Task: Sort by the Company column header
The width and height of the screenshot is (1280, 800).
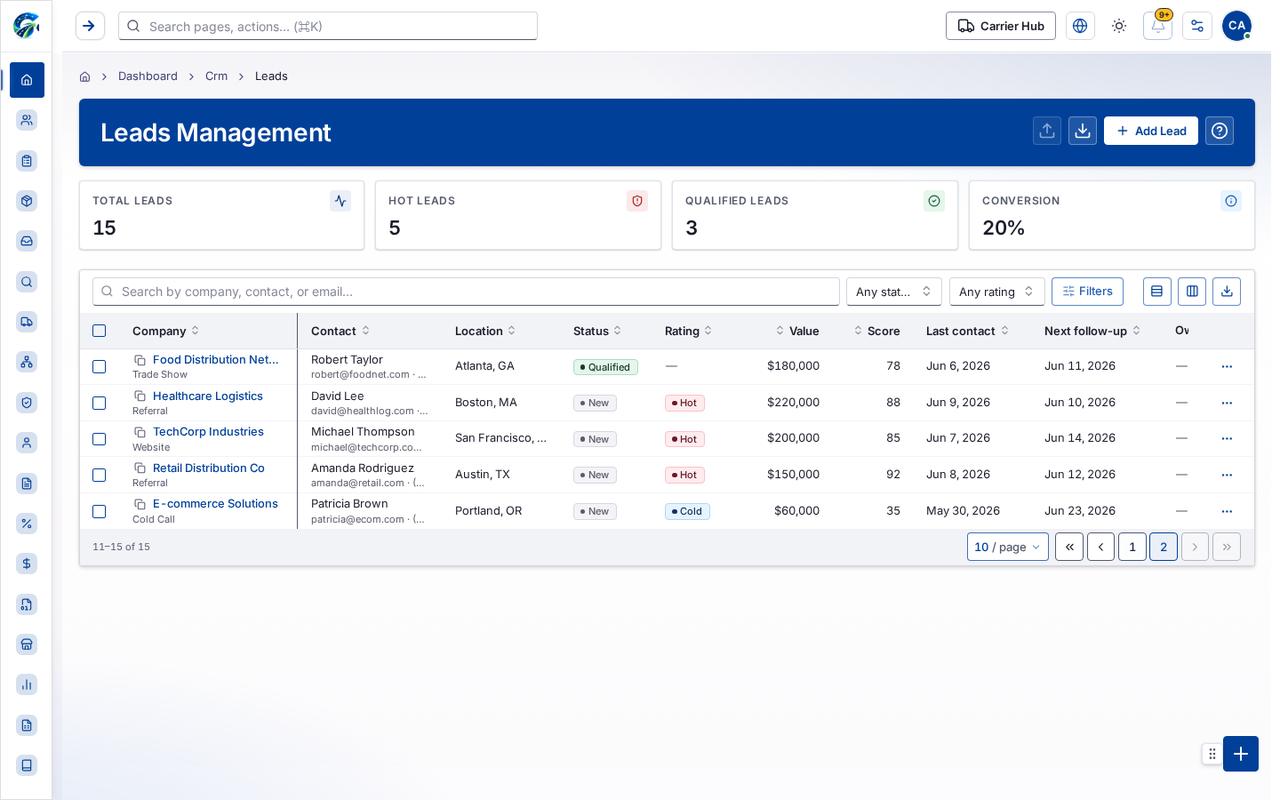Action: [x=165, y=331]
